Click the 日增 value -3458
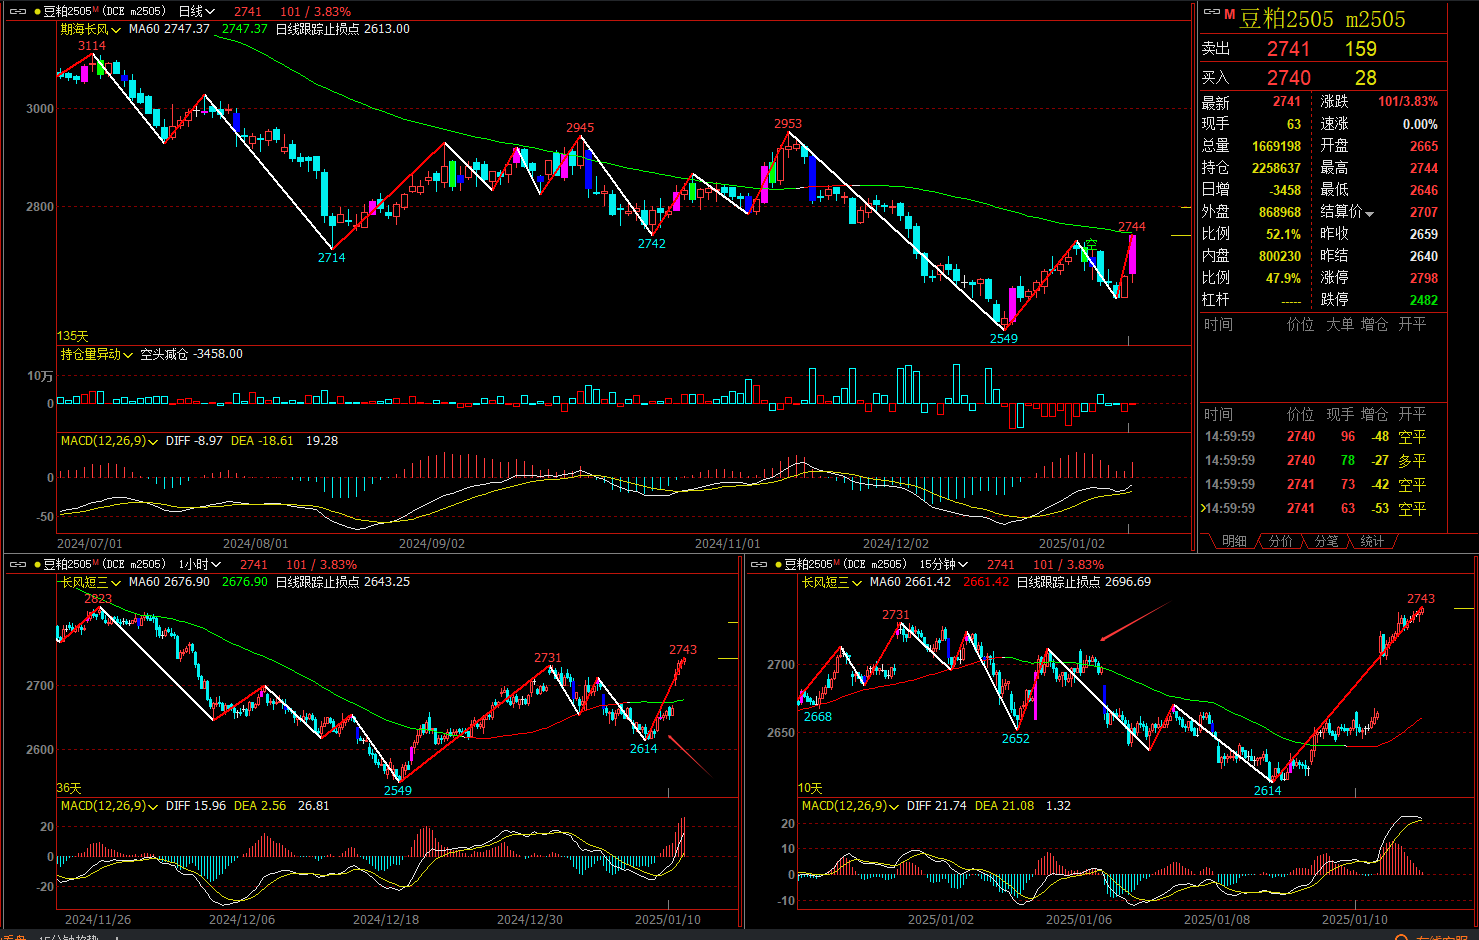The image size is (1479, 940). click(1285, 190)
